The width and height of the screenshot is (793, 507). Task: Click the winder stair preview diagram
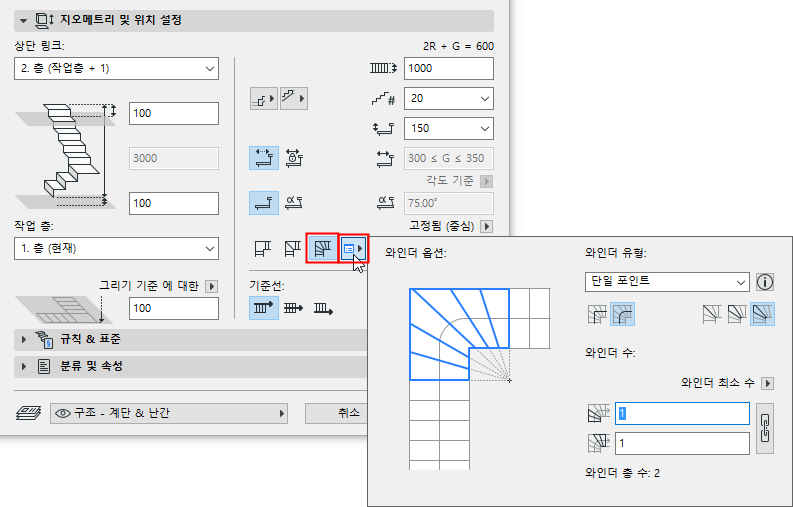[479, 379]
